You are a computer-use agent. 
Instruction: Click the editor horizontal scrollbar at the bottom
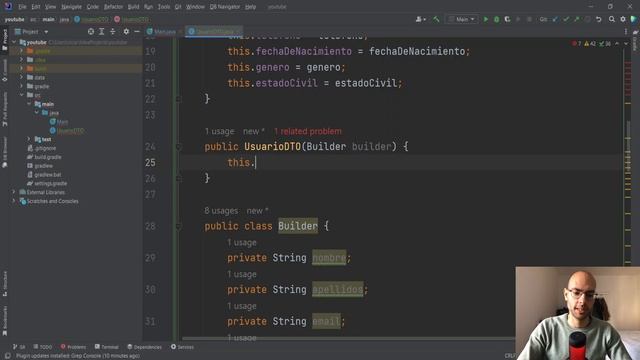(348, 339)
